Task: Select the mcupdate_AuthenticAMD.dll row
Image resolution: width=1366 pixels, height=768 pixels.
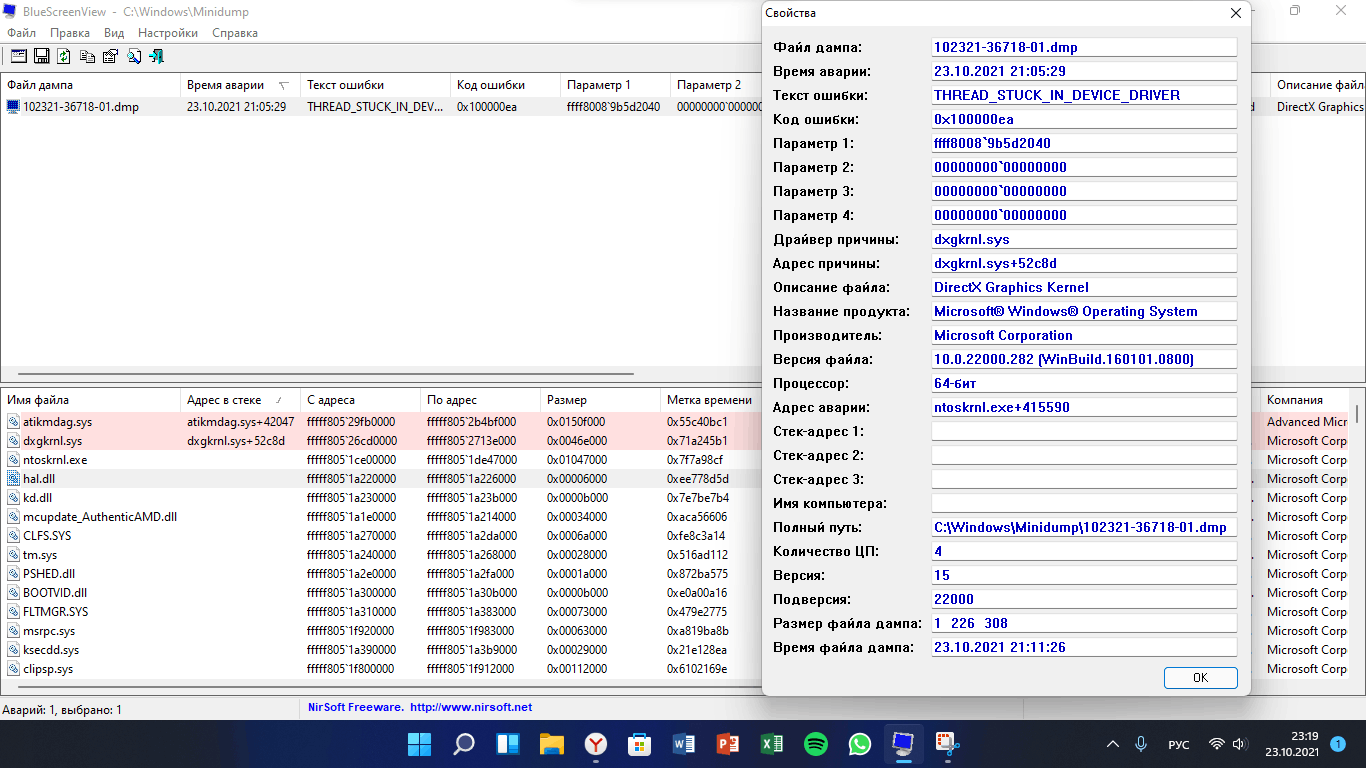Action: coord(380,517)
